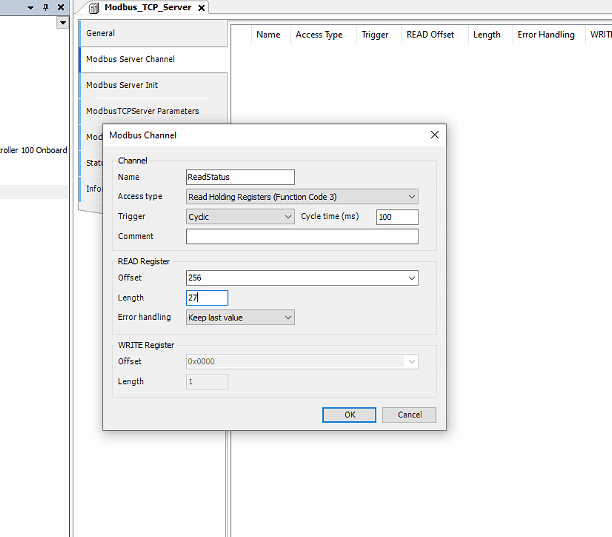Click the Access Type column header
612x537 pixels.
(x=319, y=35)
